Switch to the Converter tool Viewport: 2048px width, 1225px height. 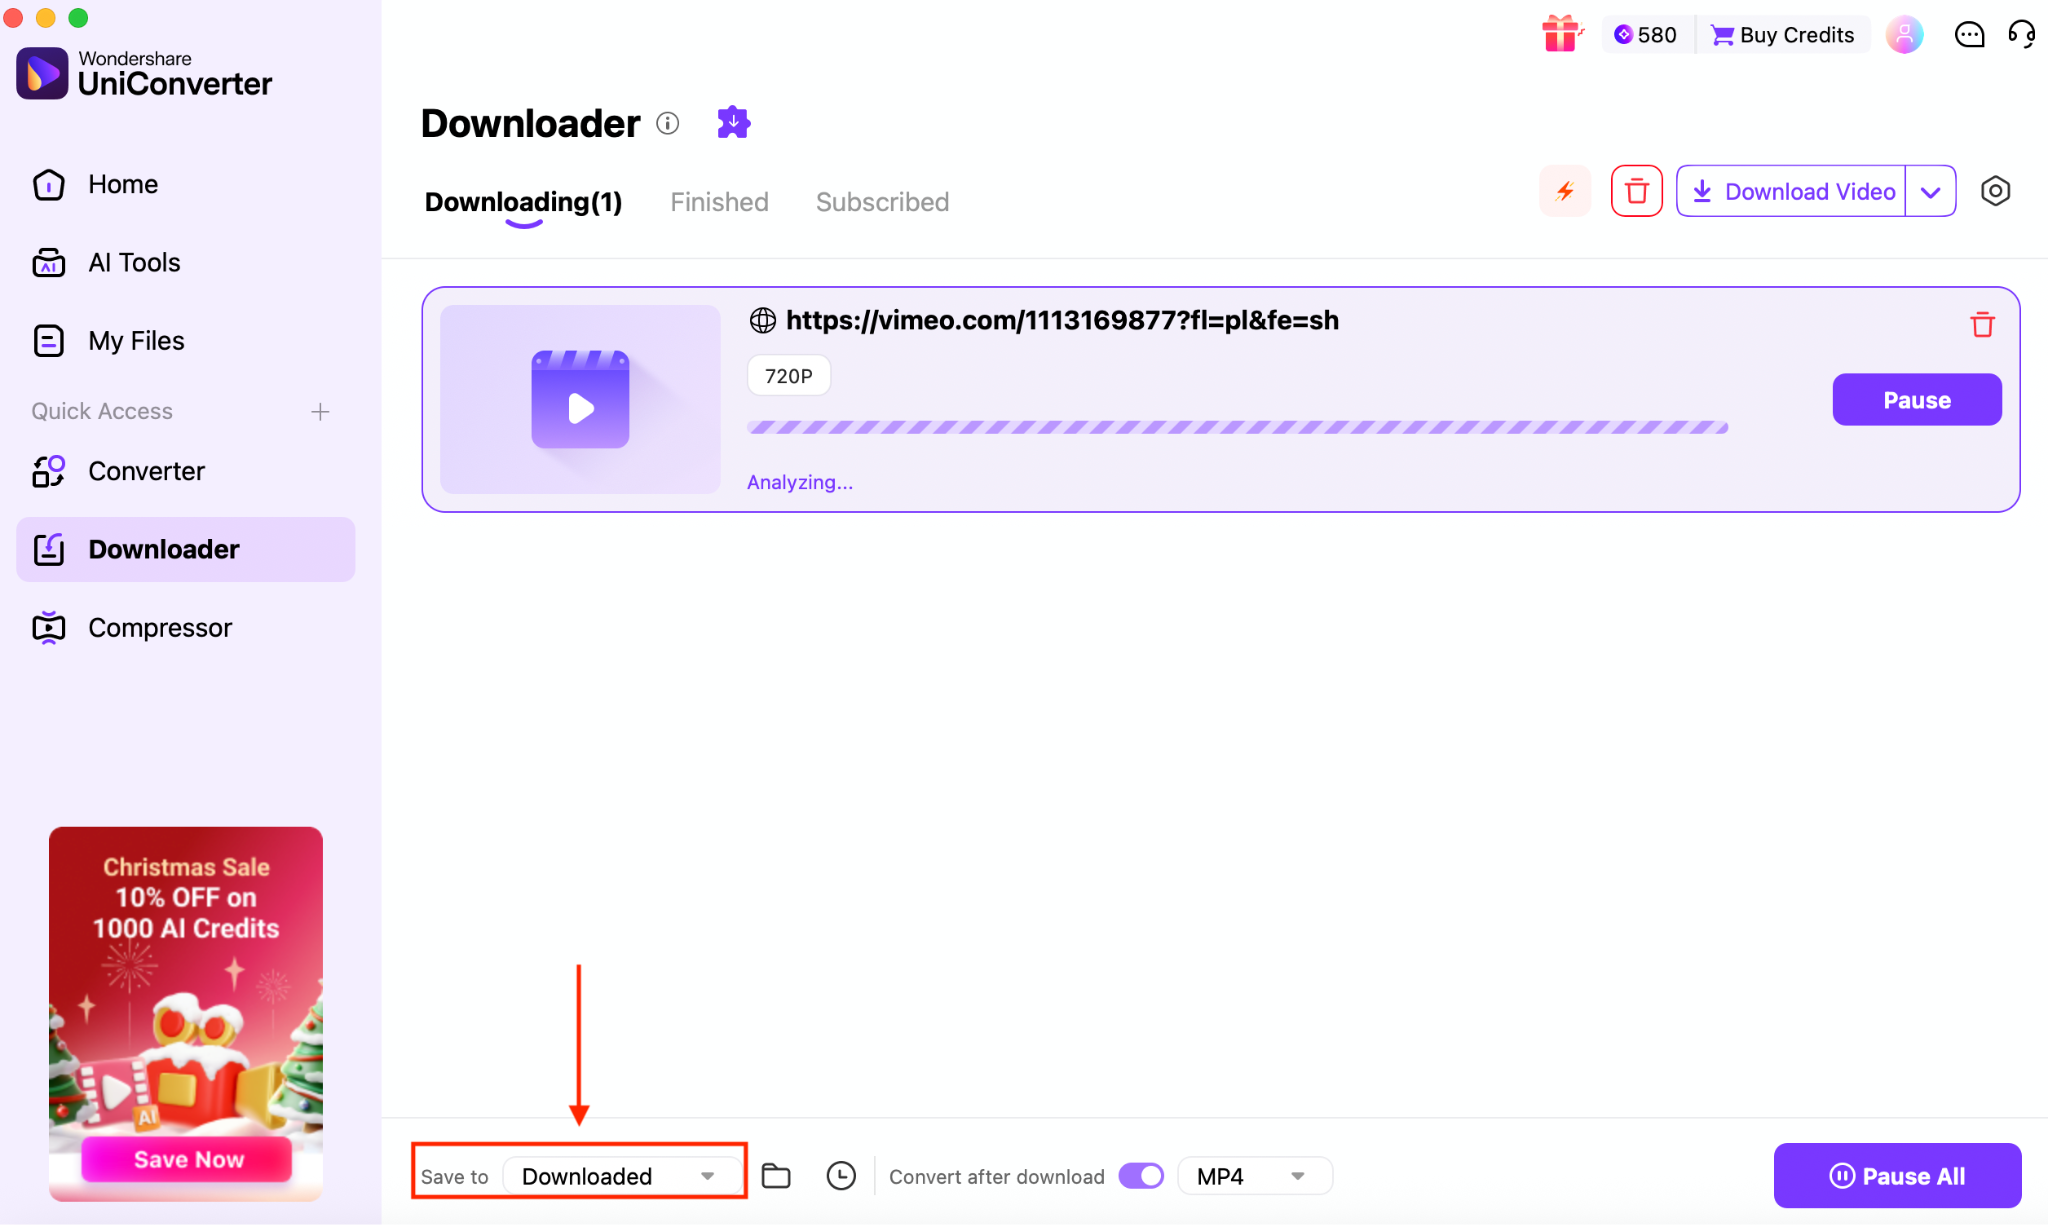point(146,470)
